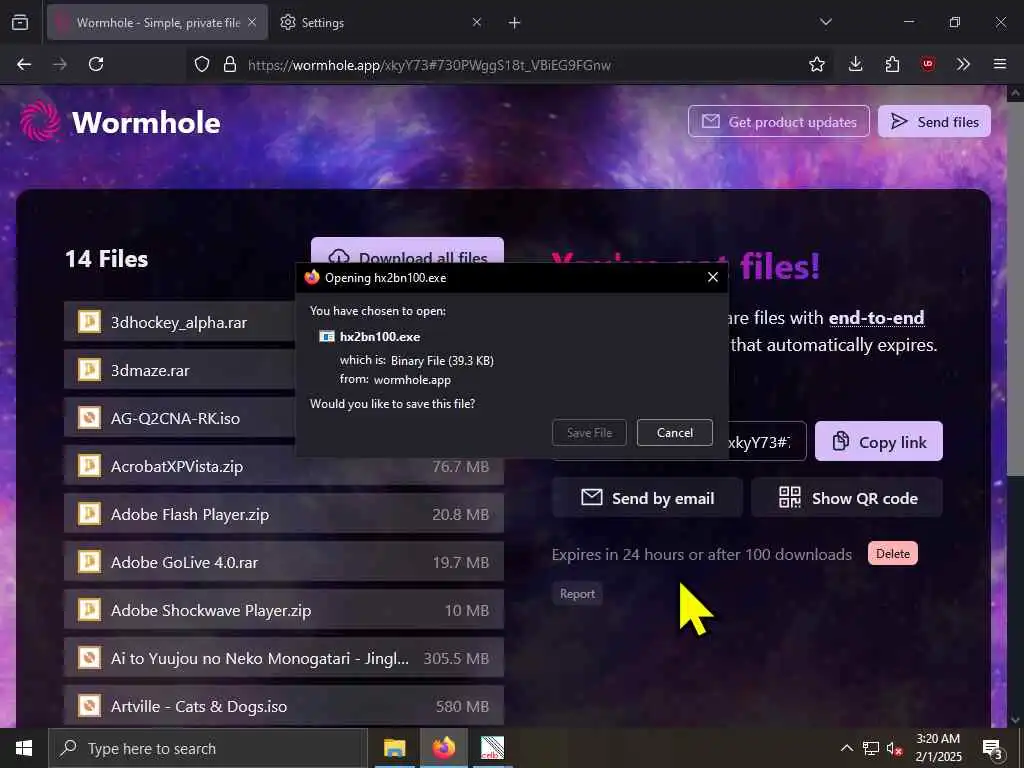Viewport: 1024px width, 768px height.
Task: Click the Report button
Action: click(577, 594)
